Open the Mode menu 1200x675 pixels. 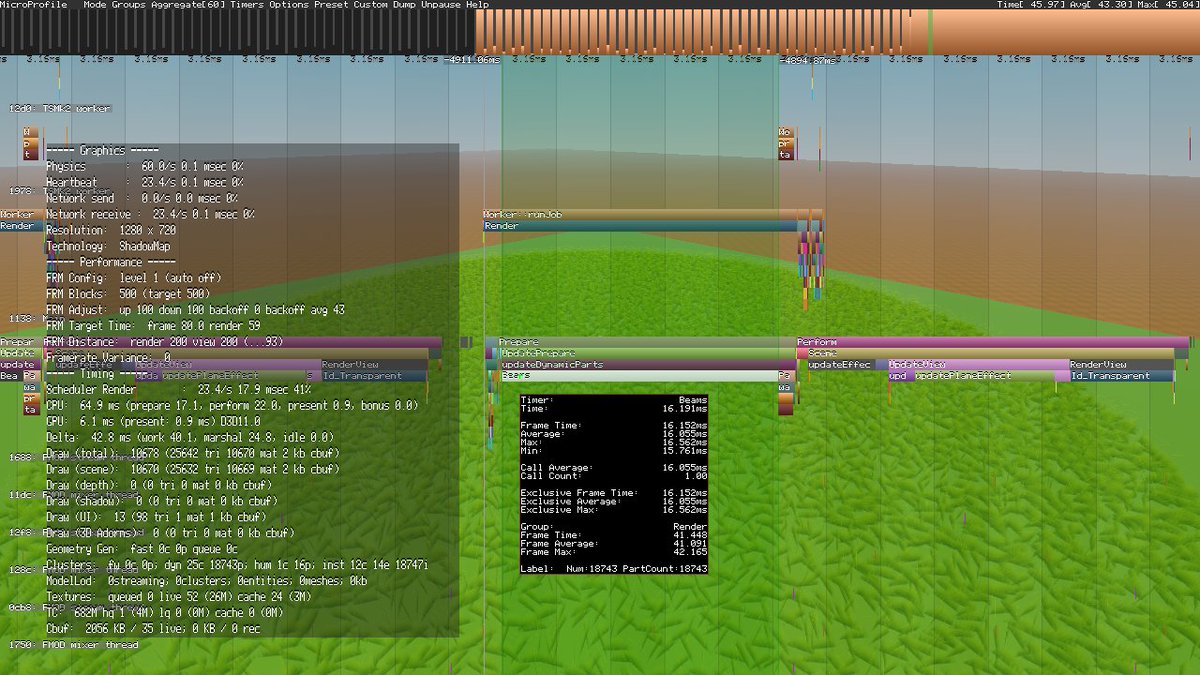[x=94, y=5]
